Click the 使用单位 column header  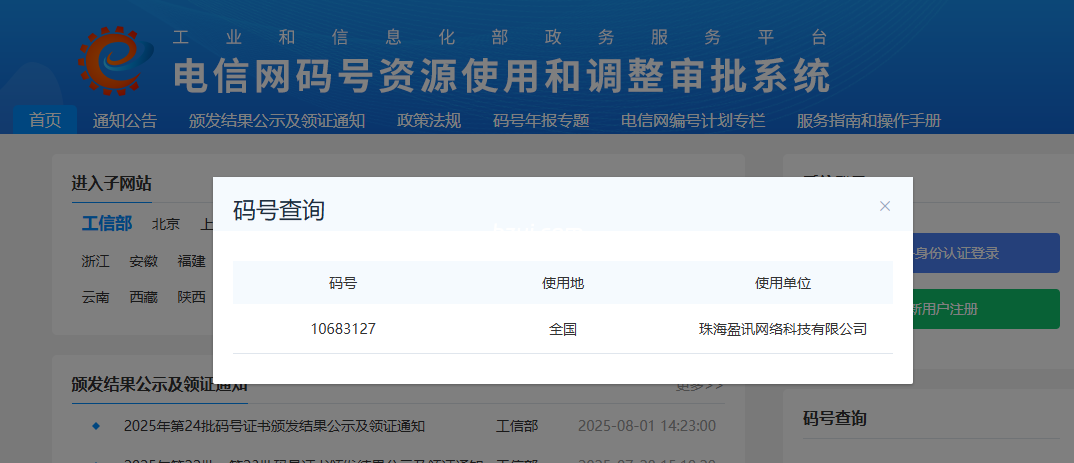[x=783, y=283]
